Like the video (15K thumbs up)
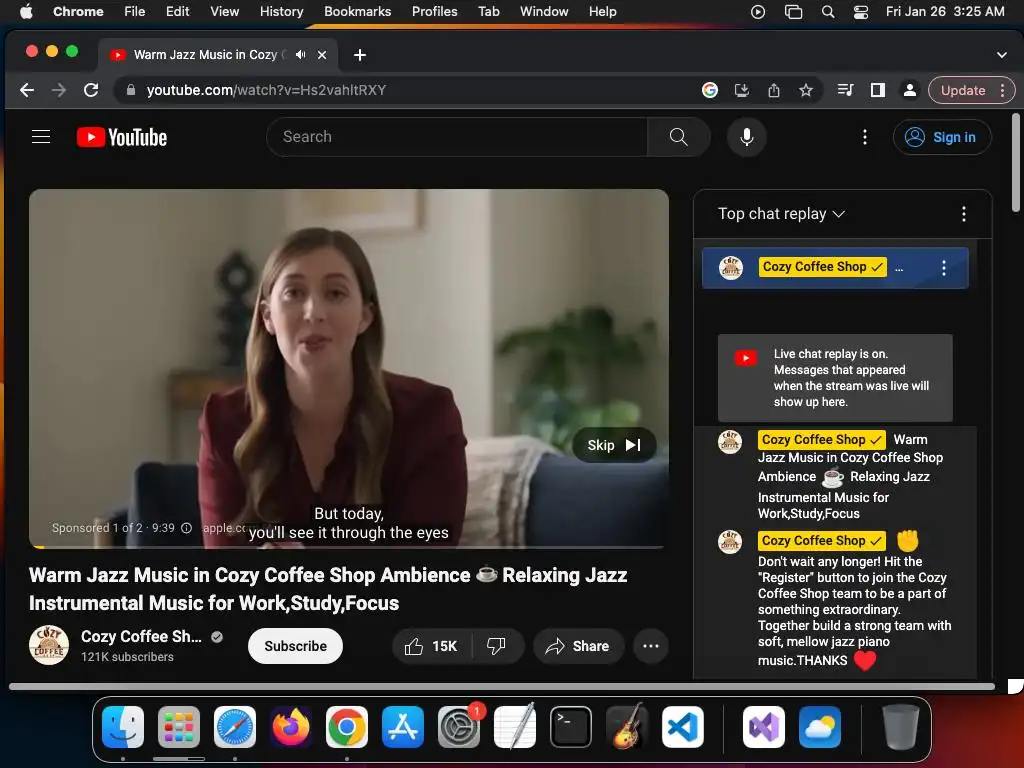This screenshot has width=1024, height=768. coord(432,647)
